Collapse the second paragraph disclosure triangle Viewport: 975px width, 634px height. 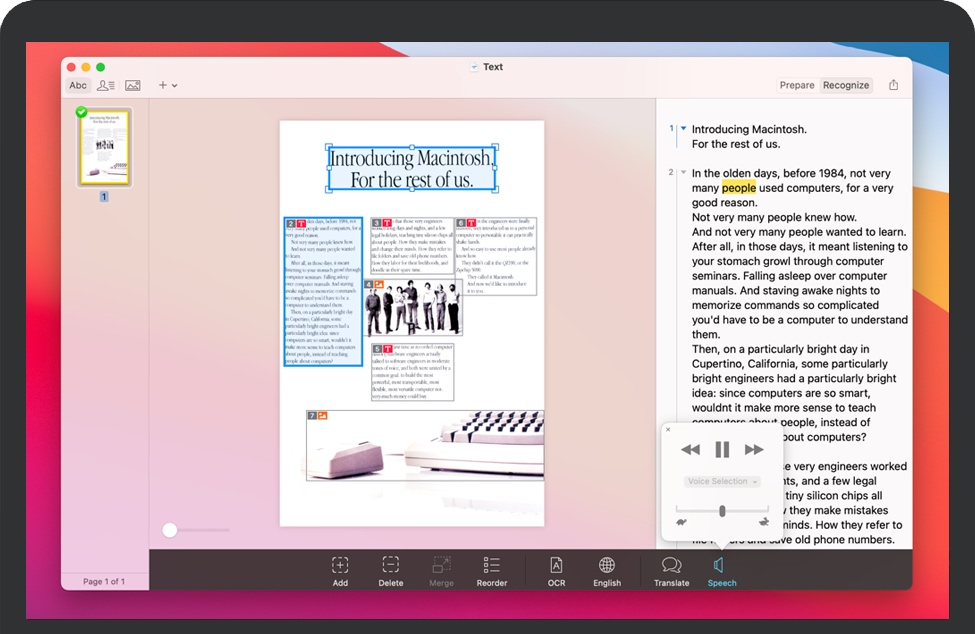pyautogui.click(x=681, y=172)
